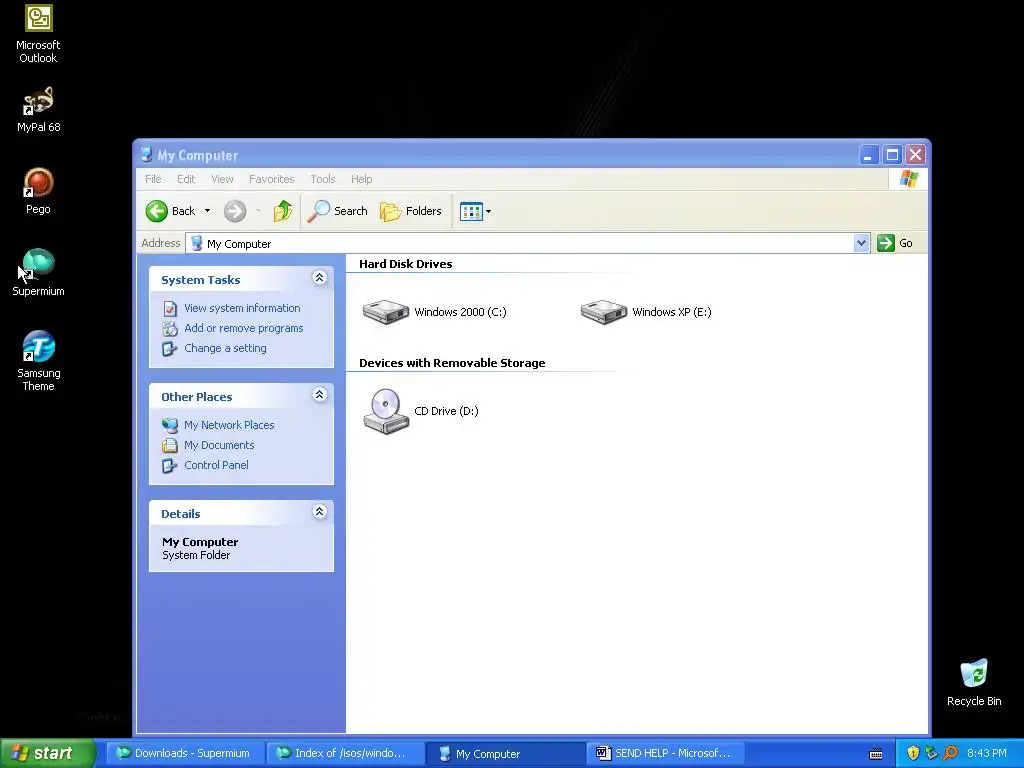
Task: Launch MyPal 68 browser shortcut
Action: pos(38,110)
